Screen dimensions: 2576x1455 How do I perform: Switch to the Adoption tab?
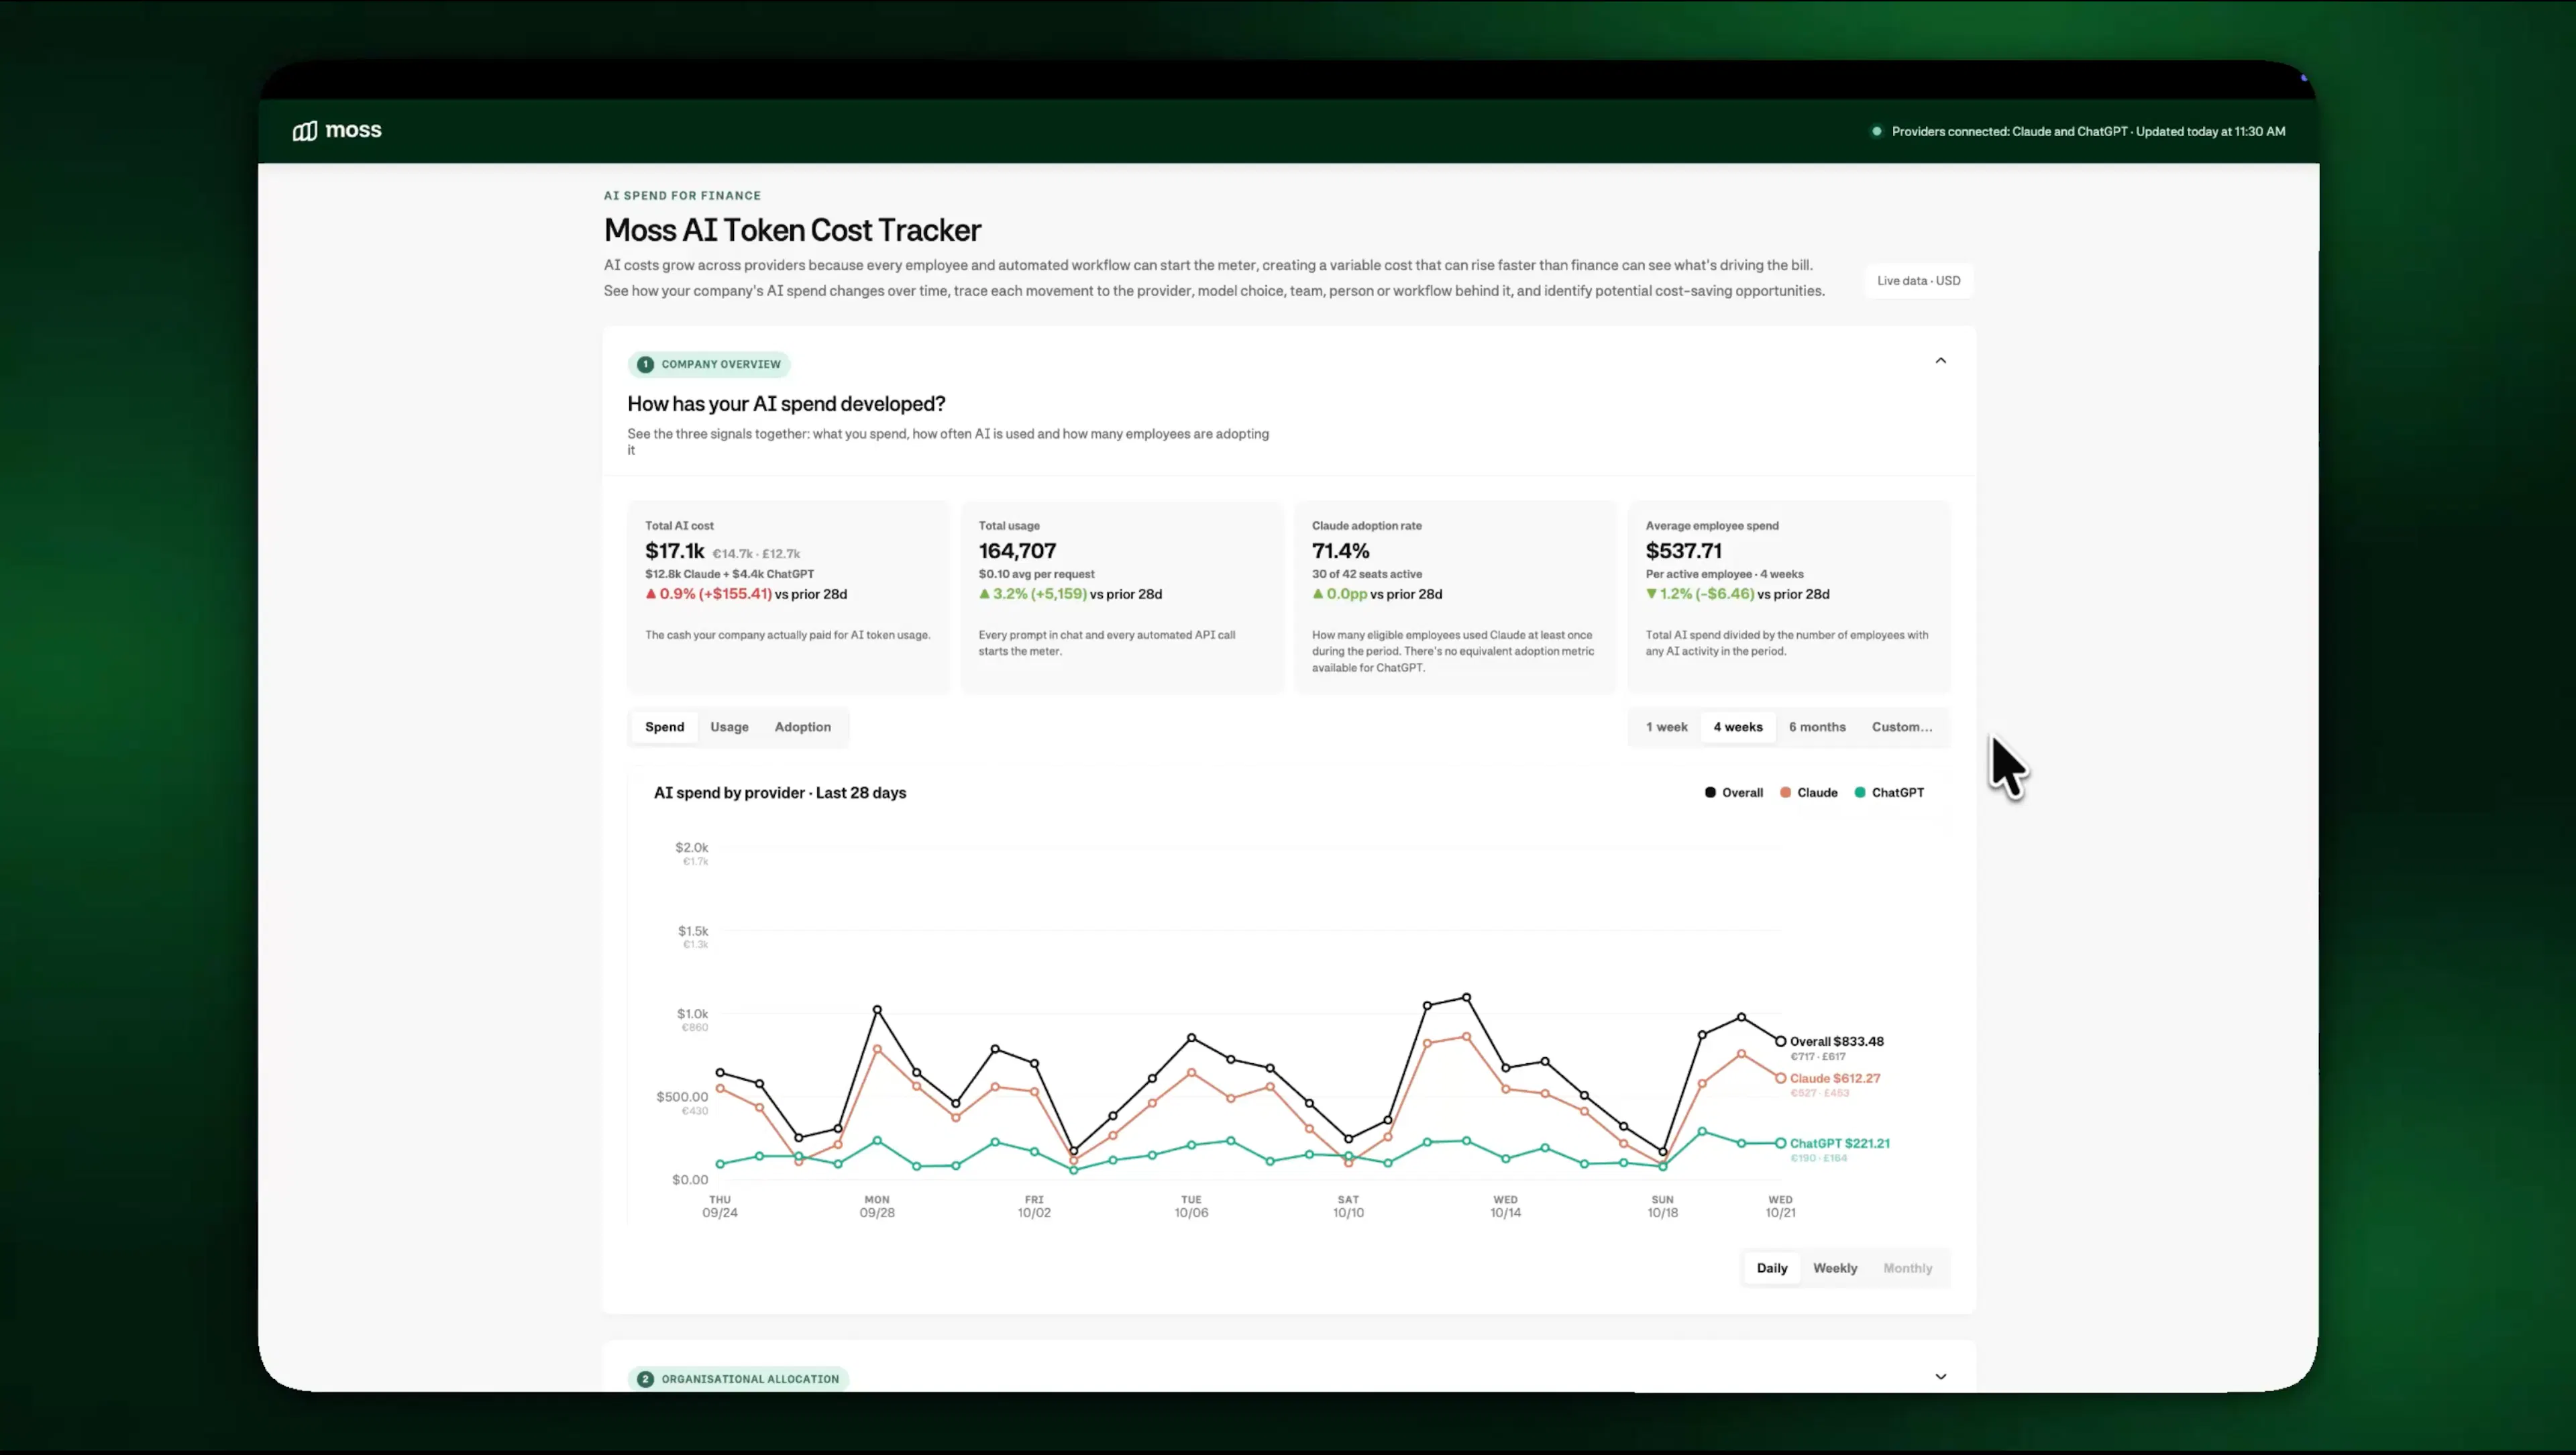coord(803,727)
